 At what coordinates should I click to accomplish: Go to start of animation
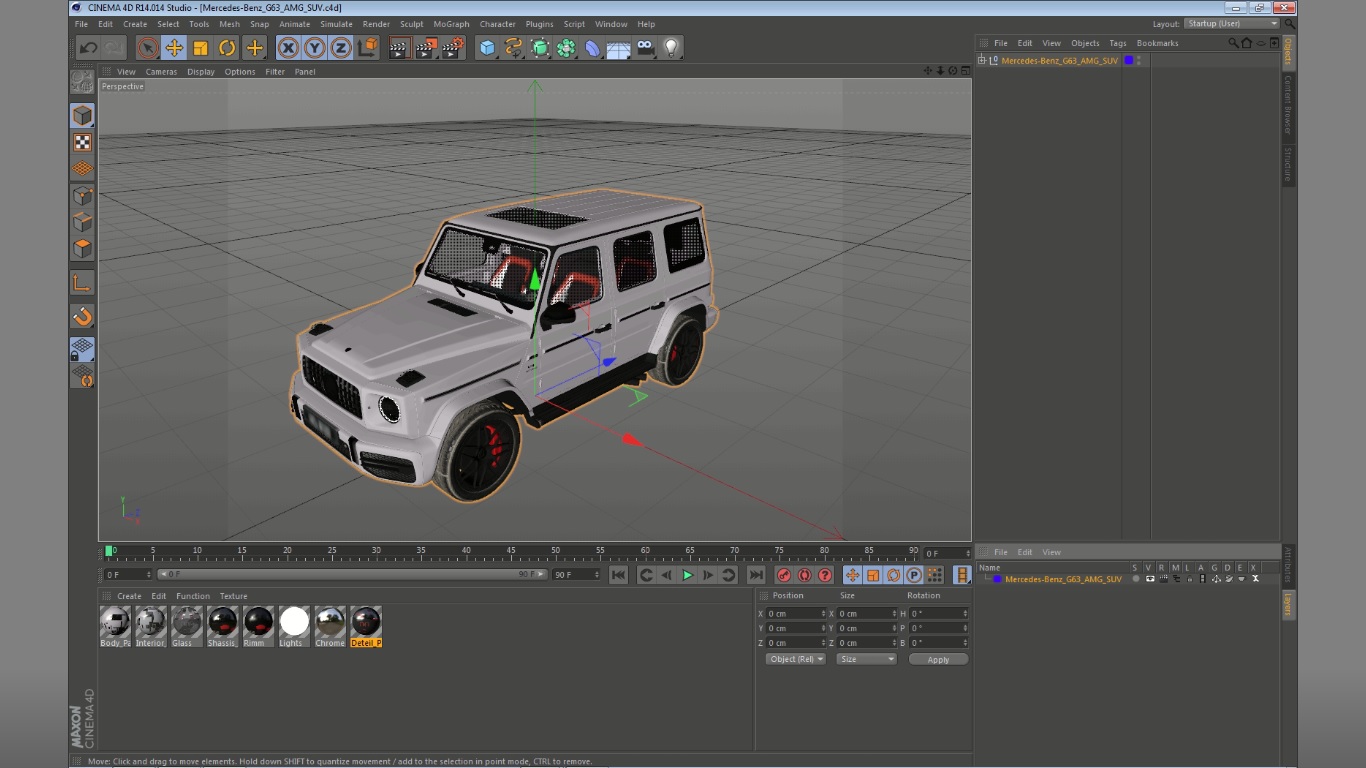(x=618, y=575)
